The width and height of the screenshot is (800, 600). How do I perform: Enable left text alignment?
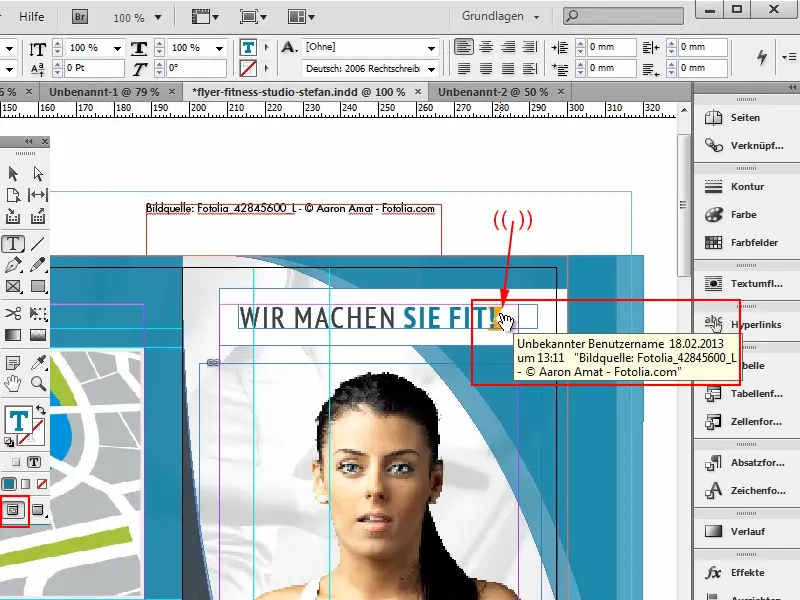coord(463,47)
